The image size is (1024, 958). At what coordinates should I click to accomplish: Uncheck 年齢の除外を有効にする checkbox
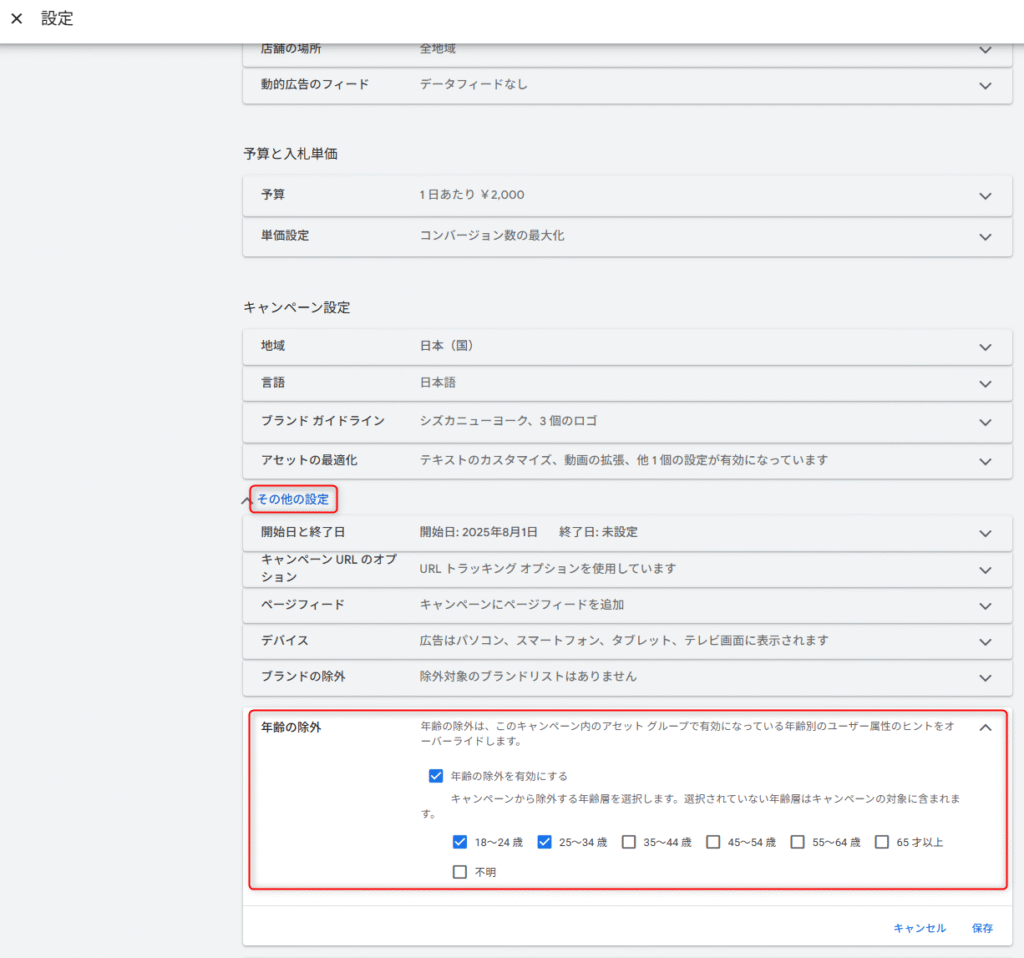[x=436, y=776]
